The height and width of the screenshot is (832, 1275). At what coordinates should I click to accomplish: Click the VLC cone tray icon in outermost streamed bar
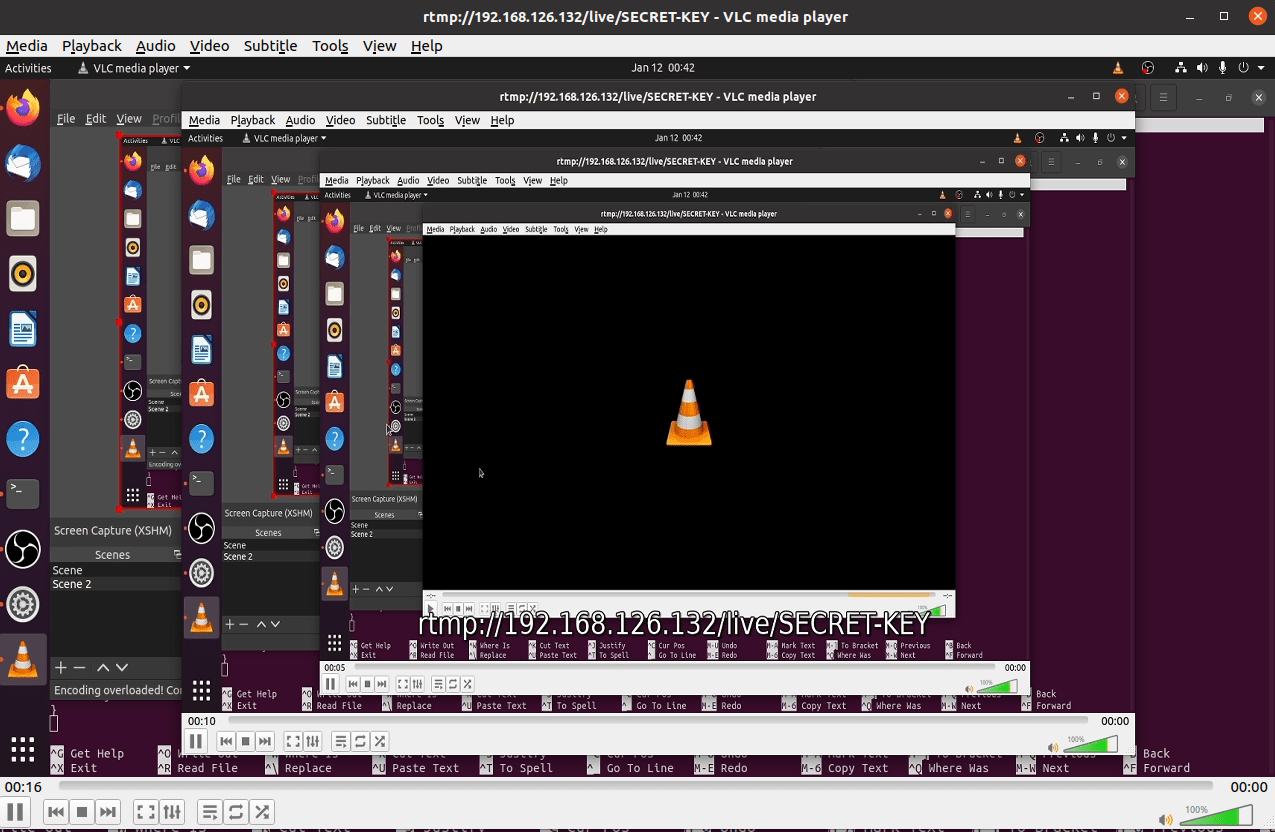1118,68
